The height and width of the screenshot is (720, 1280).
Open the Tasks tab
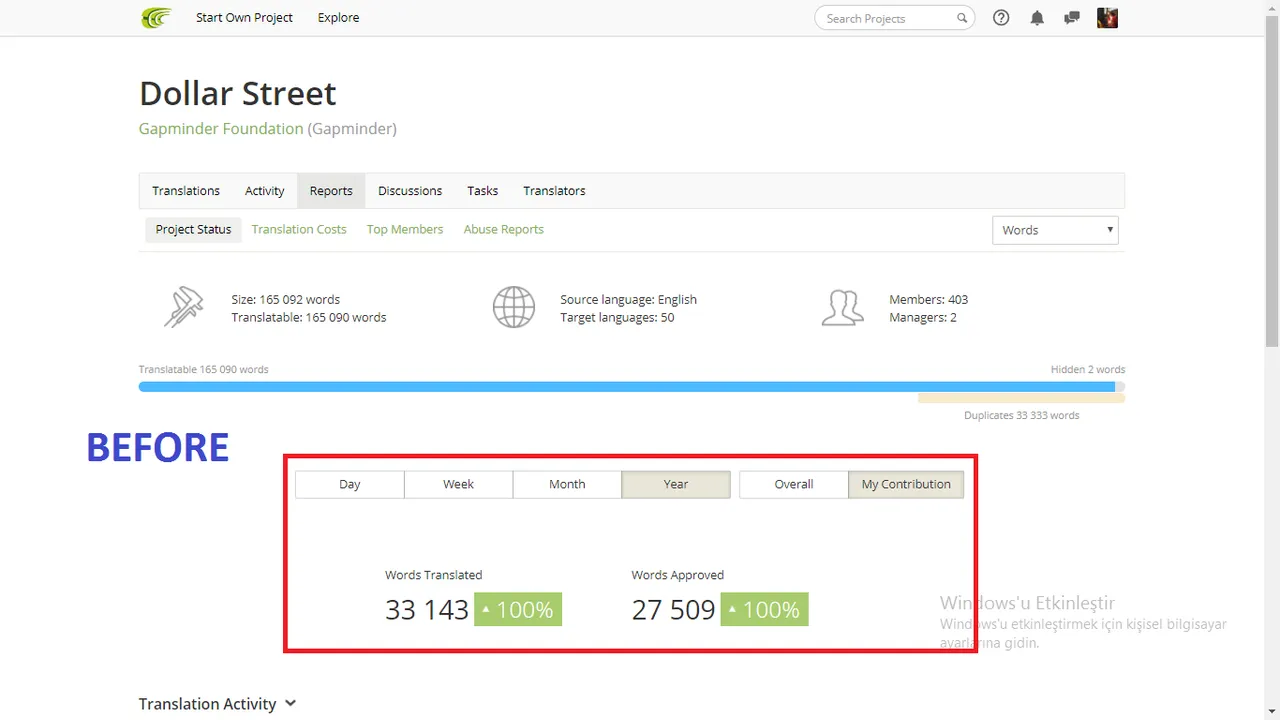coord(482,191)
